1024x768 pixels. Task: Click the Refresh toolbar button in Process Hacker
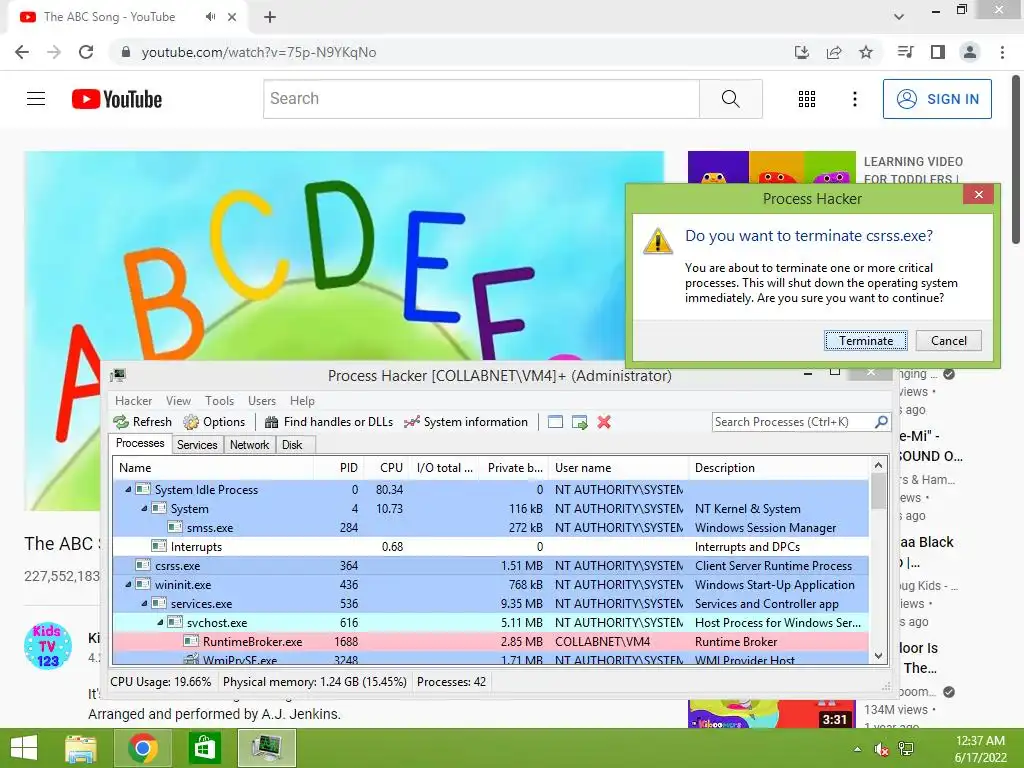[x=143, y=422]
